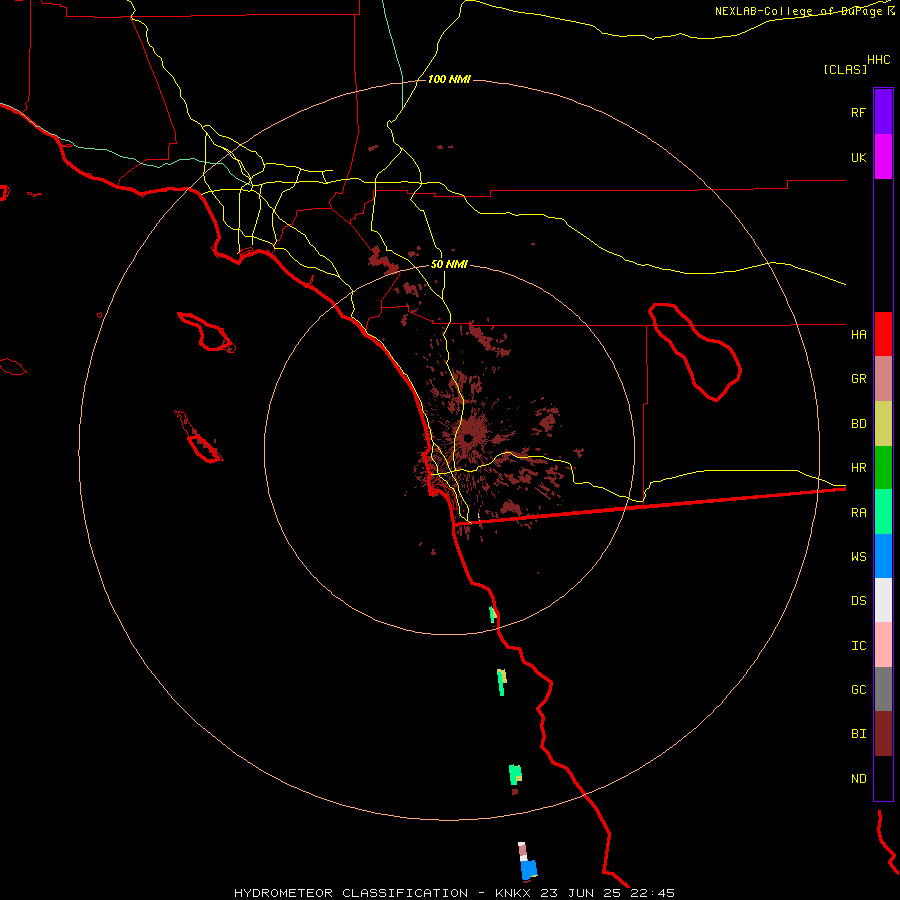Viewport: 900px width, 900px height.
Task: Click the 'ND' legend label
Action: (859, 779)
